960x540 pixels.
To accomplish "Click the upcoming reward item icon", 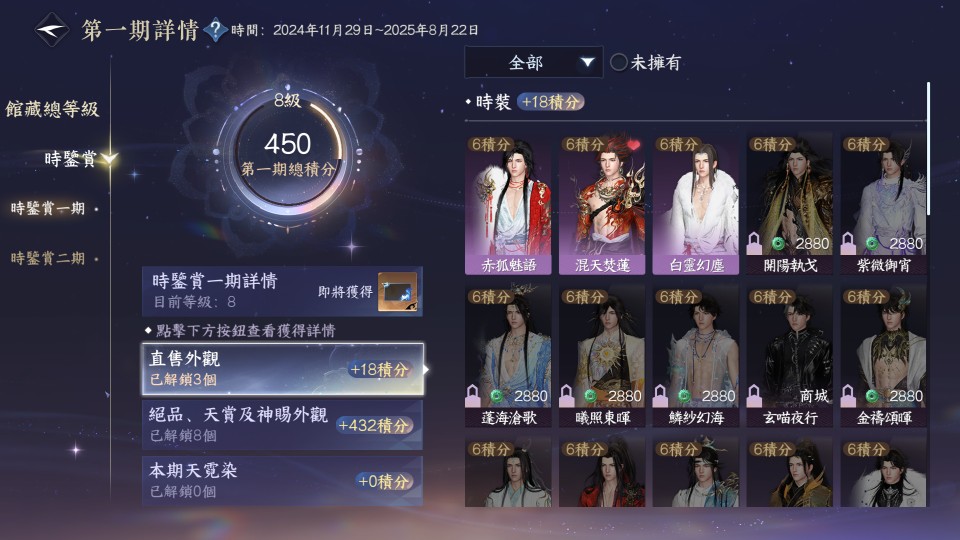I will (x=397, y=292).
